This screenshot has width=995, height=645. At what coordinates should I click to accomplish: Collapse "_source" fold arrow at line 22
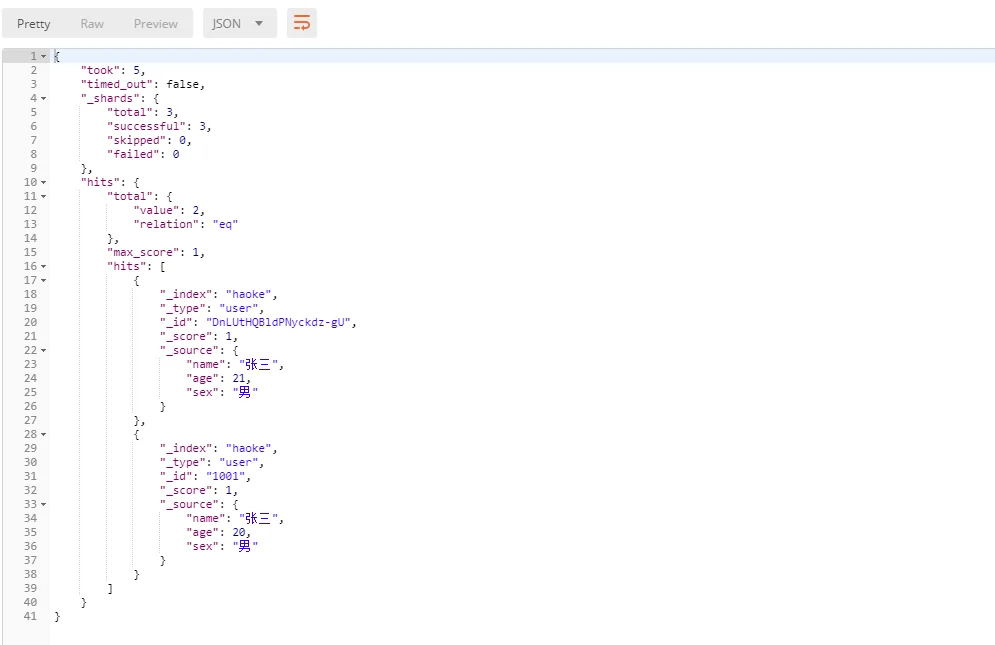click(x=44, y=350)
